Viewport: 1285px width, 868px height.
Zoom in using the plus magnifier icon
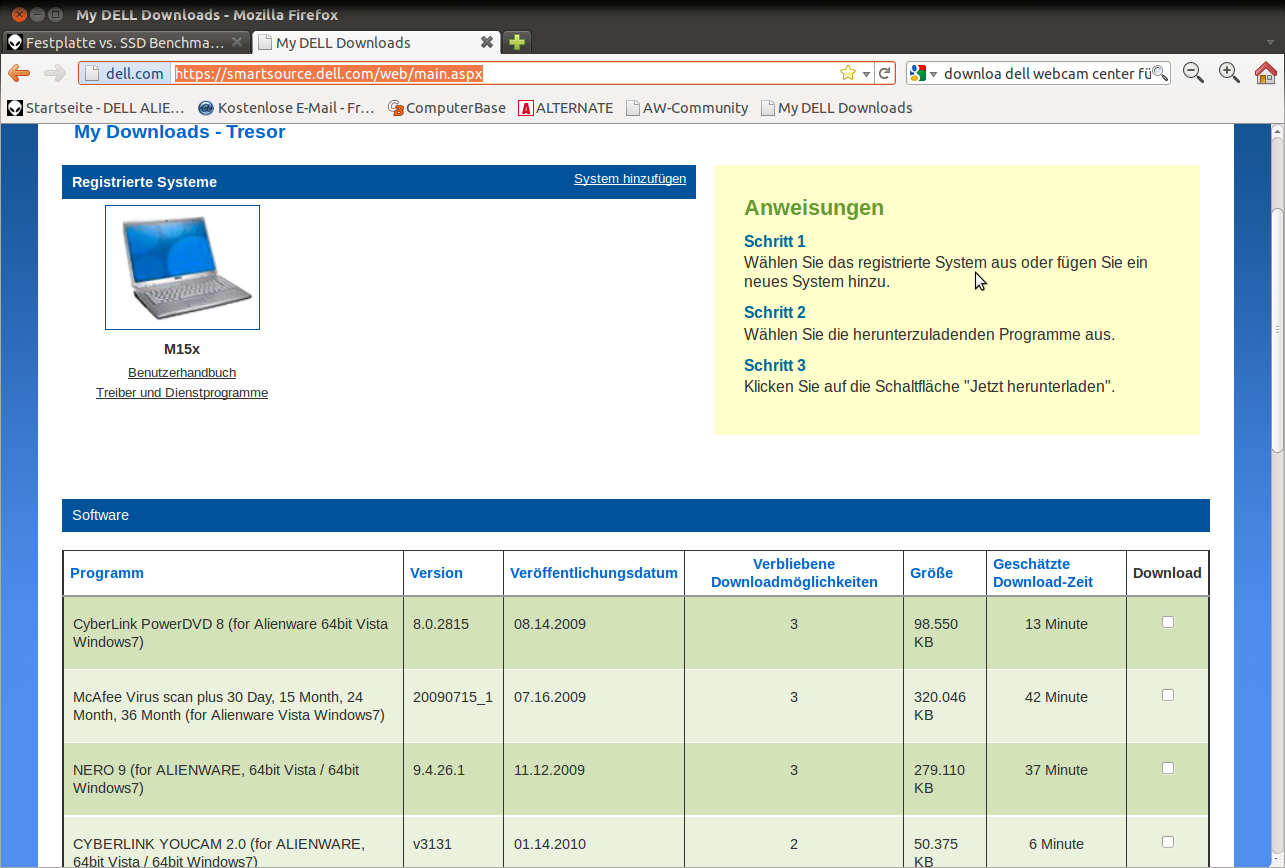[1229, 72]
